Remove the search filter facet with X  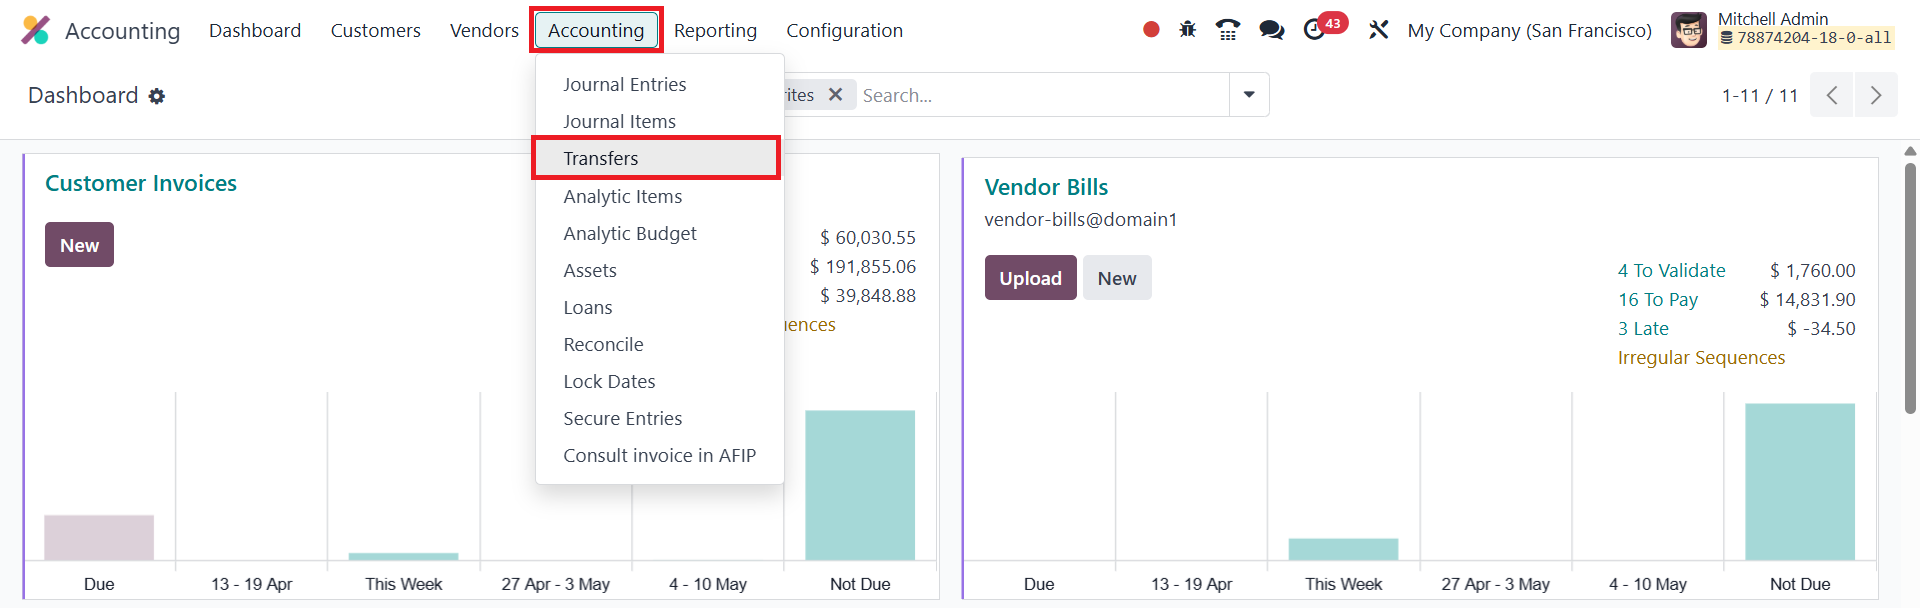pyautogui.click(x=836, y=94)
